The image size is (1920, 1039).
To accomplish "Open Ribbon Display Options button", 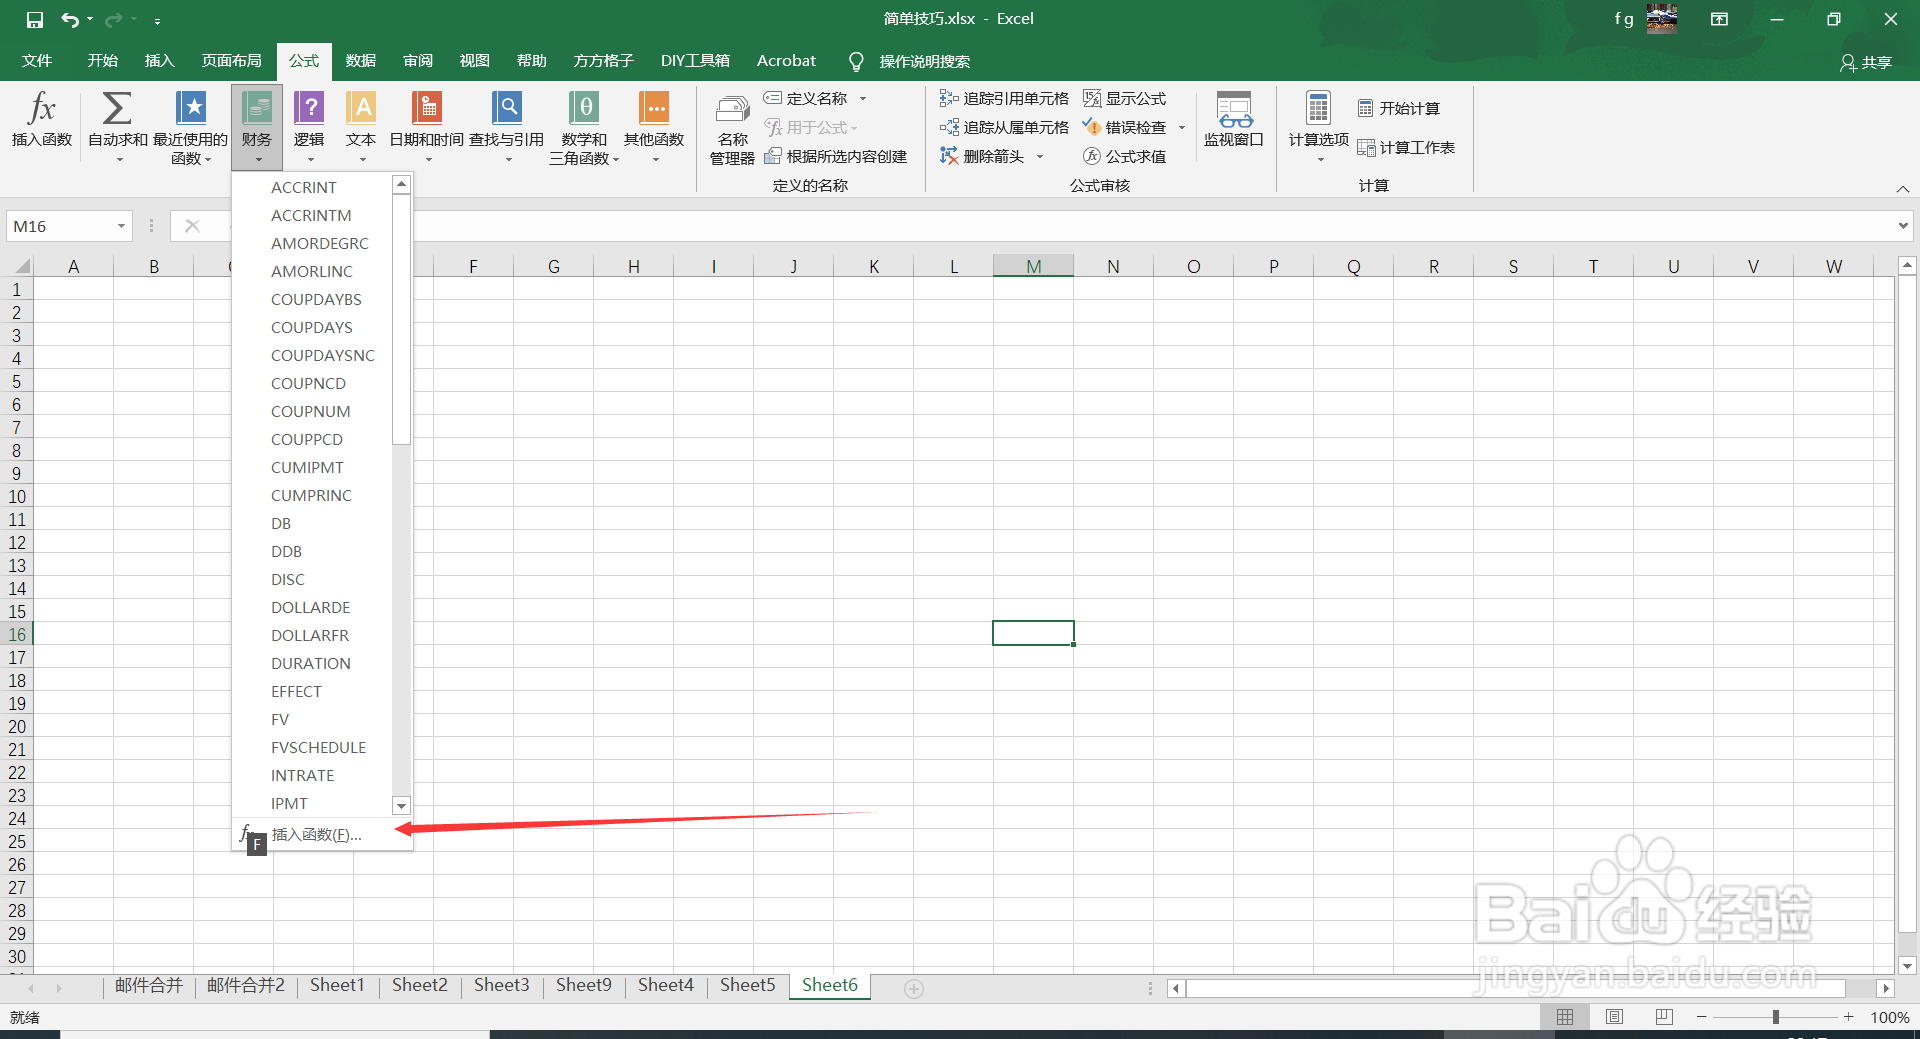I will tap(1719, 19).
